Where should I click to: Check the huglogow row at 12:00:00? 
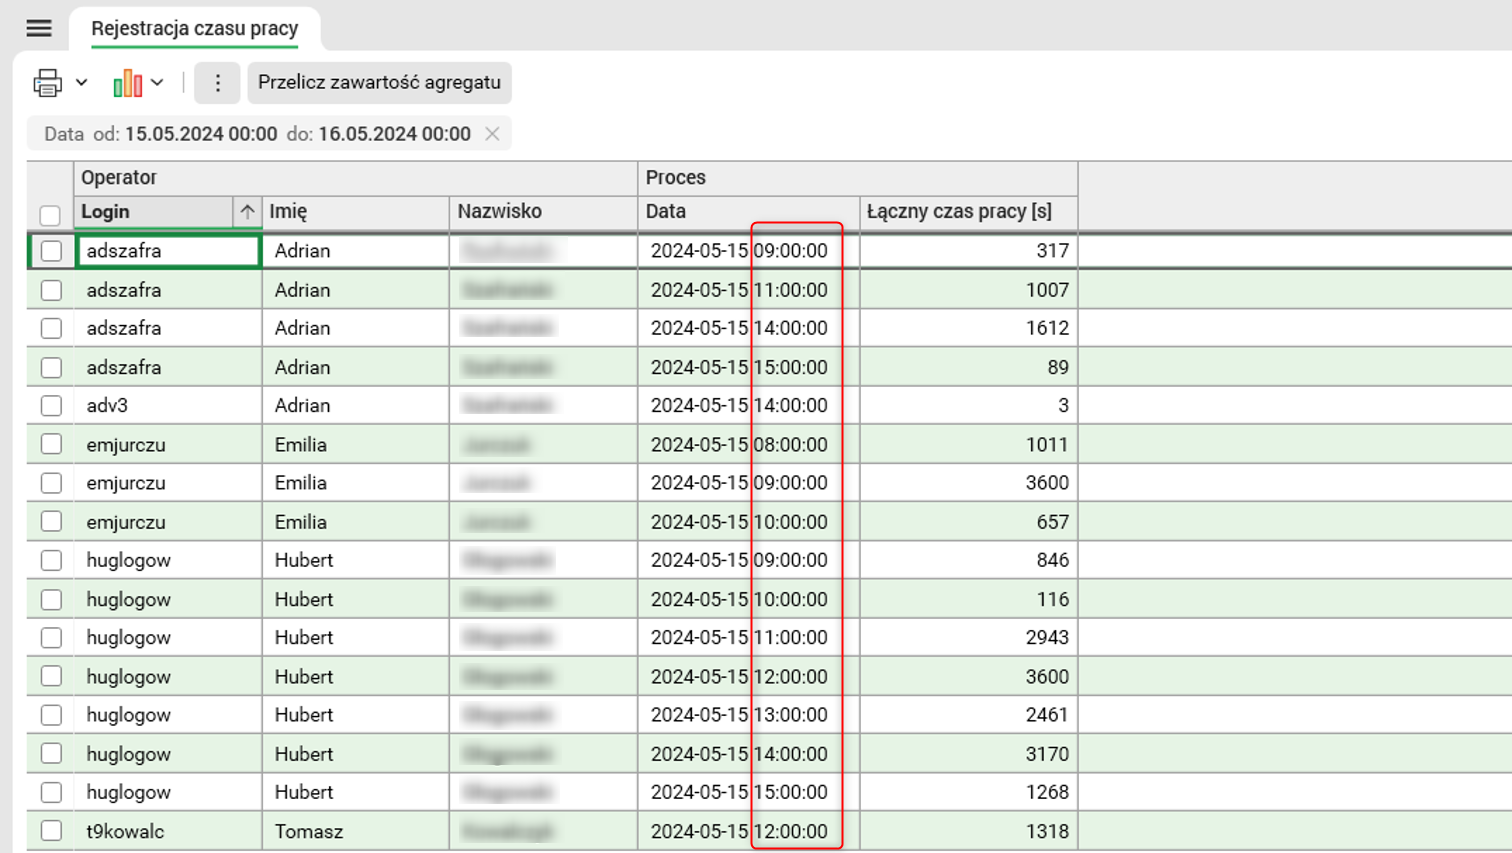coord(51,676)
